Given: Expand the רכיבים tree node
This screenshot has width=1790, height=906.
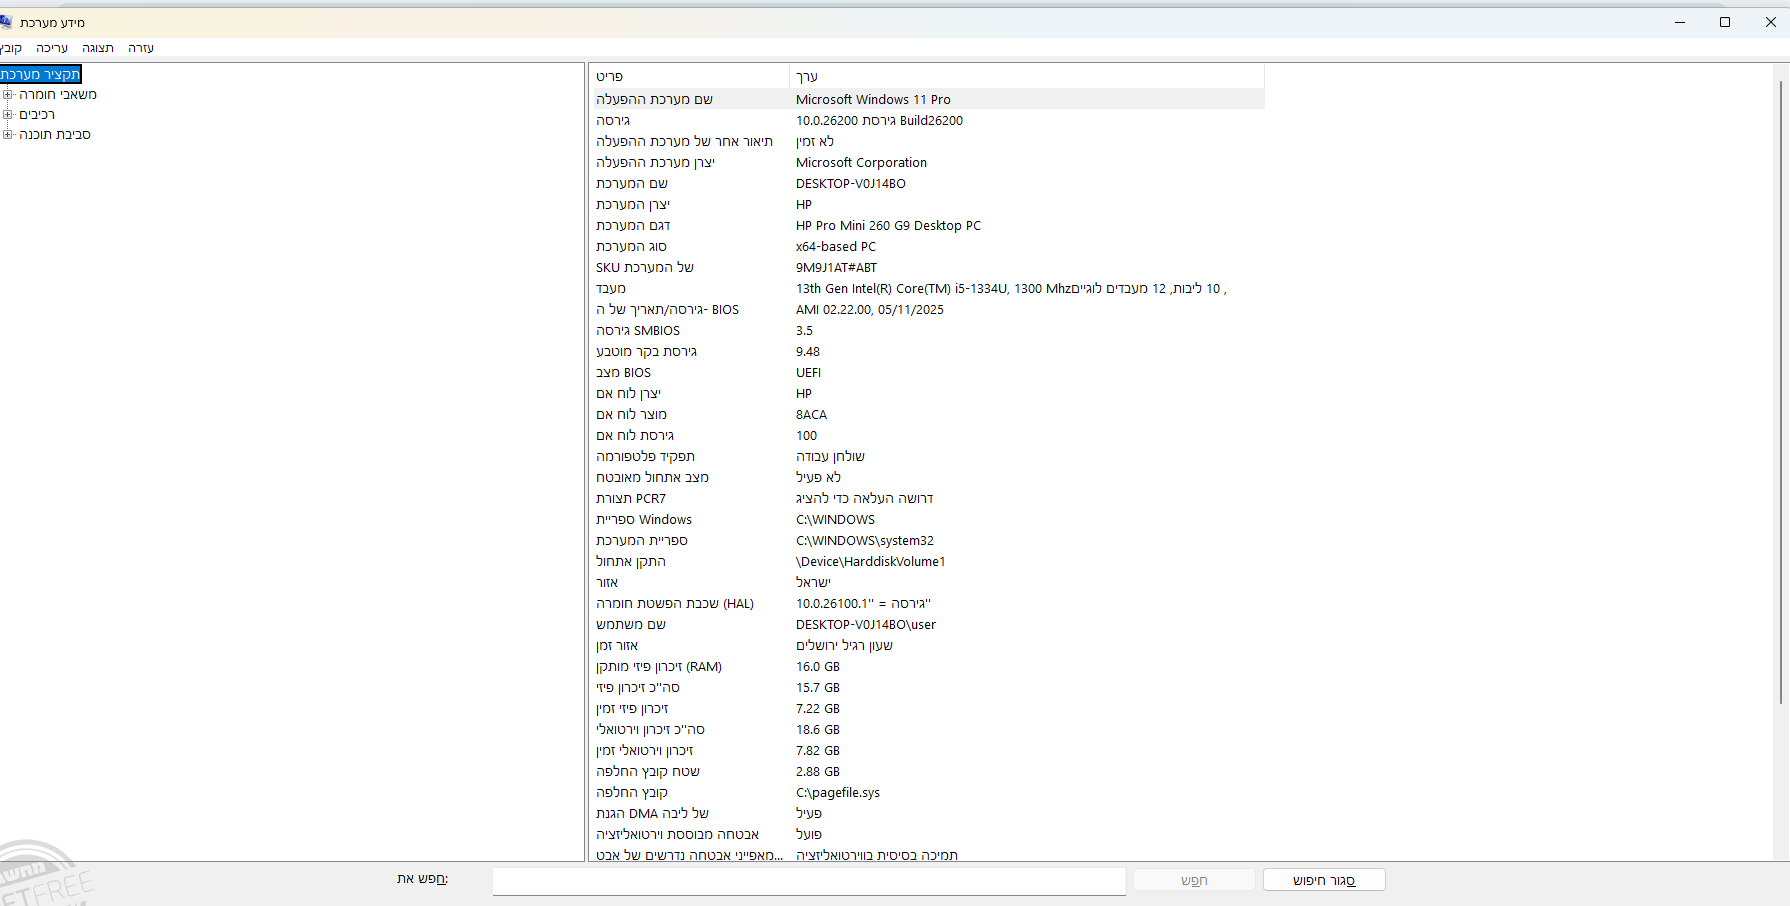Looking at the screenshot, I should point(8,114).
